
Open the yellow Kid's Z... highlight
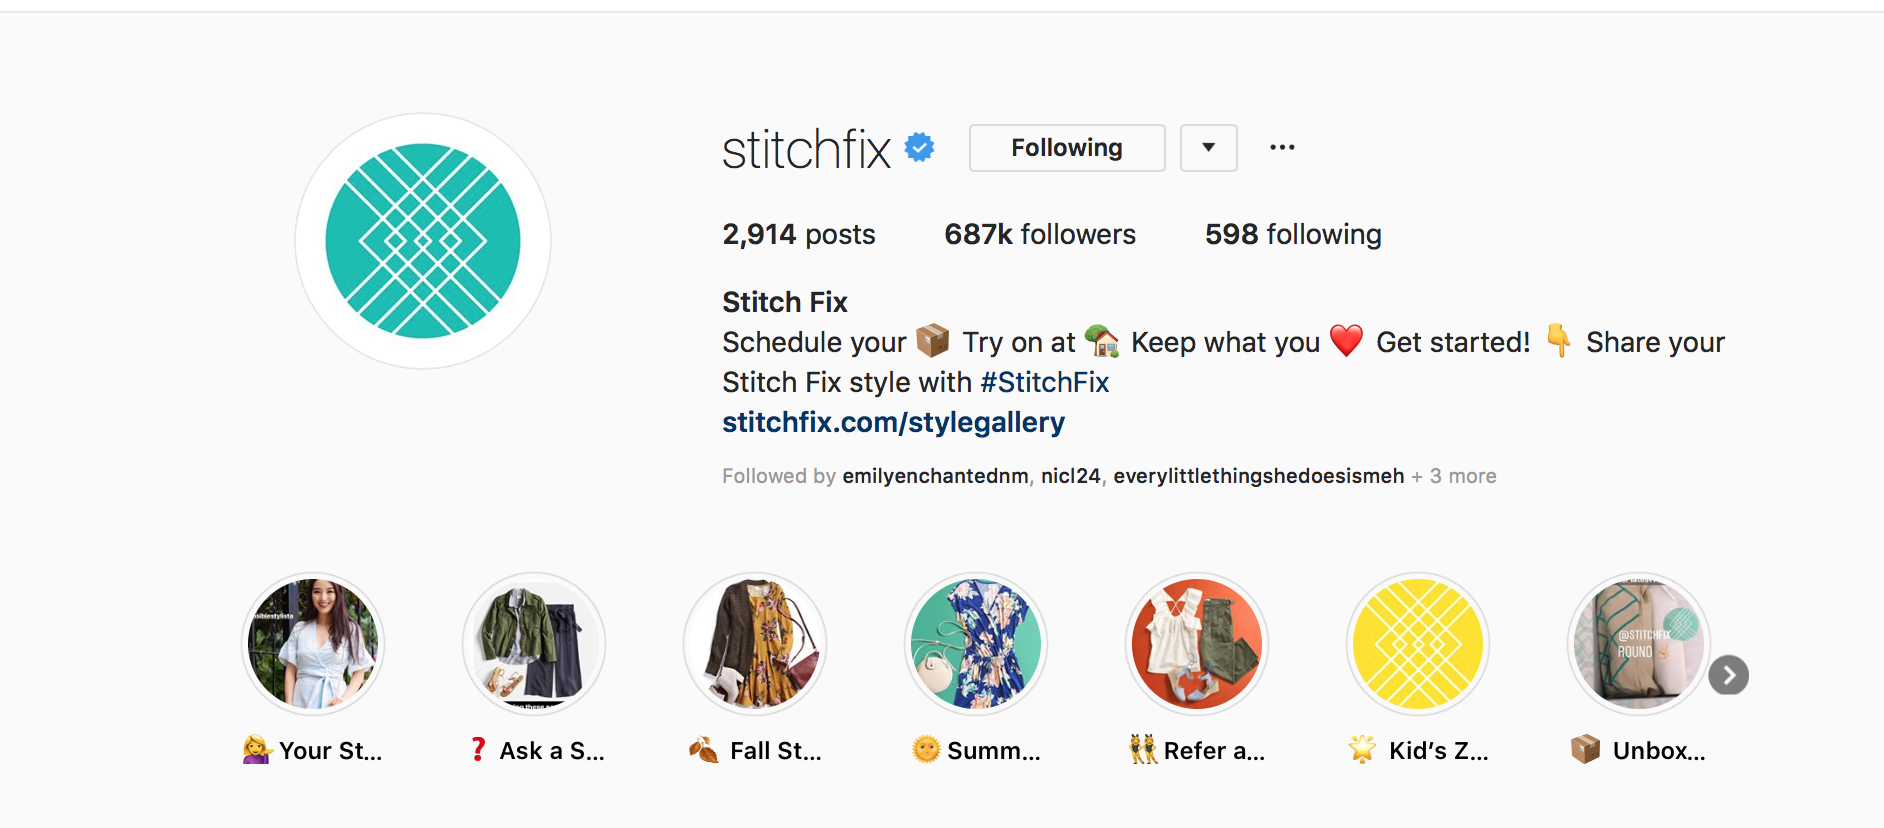click(x=1418, y=644)
